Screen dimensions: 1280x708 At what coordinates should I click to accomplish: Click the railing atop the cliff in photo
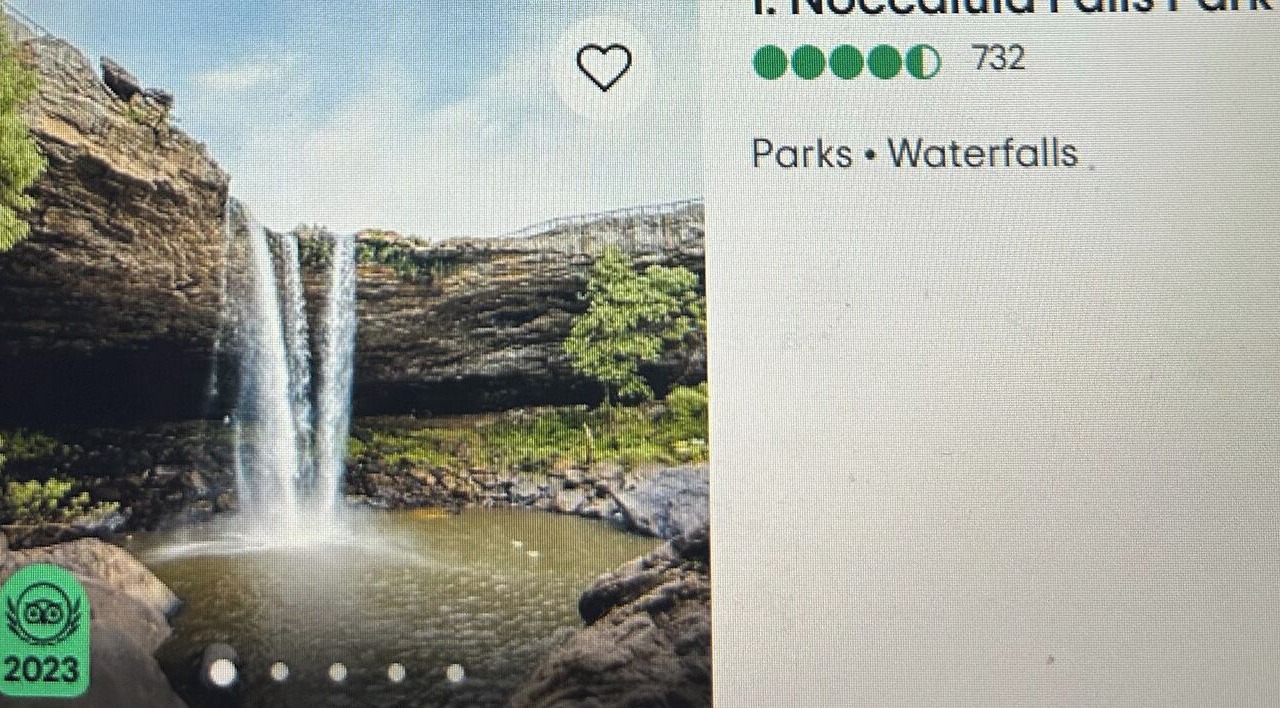point(610,220)
